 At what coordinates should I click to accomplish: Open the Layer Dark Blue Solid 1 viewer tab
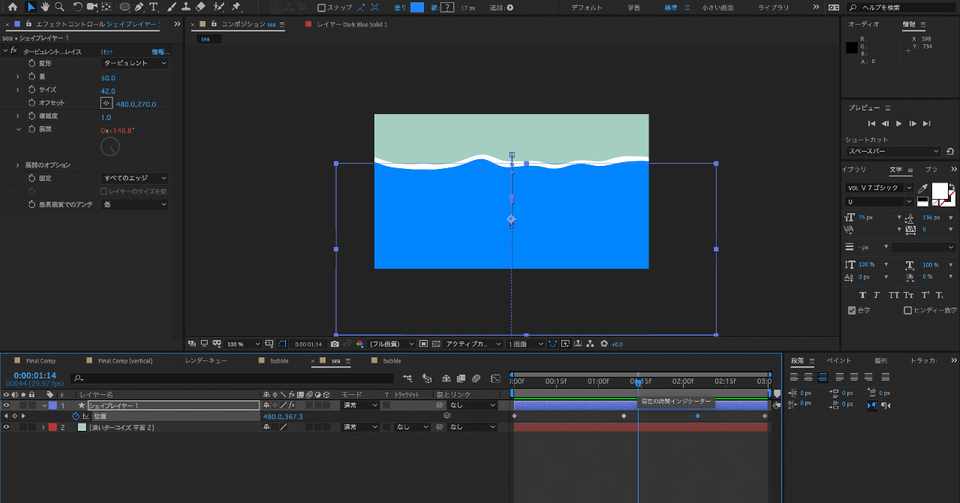pyautogui.click(x=351, y=24)
